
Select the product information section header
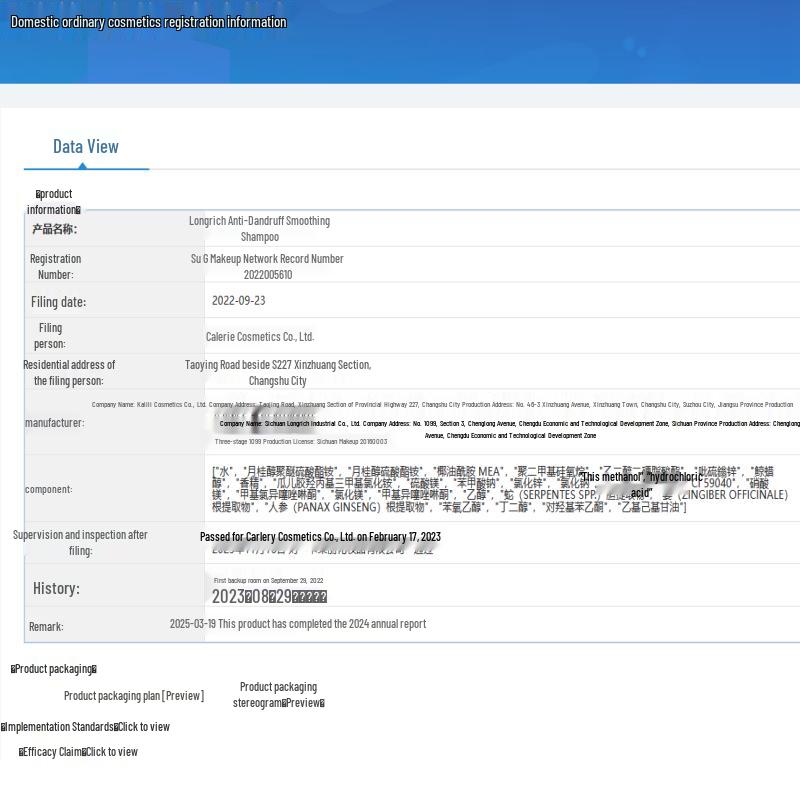point(53,201)
